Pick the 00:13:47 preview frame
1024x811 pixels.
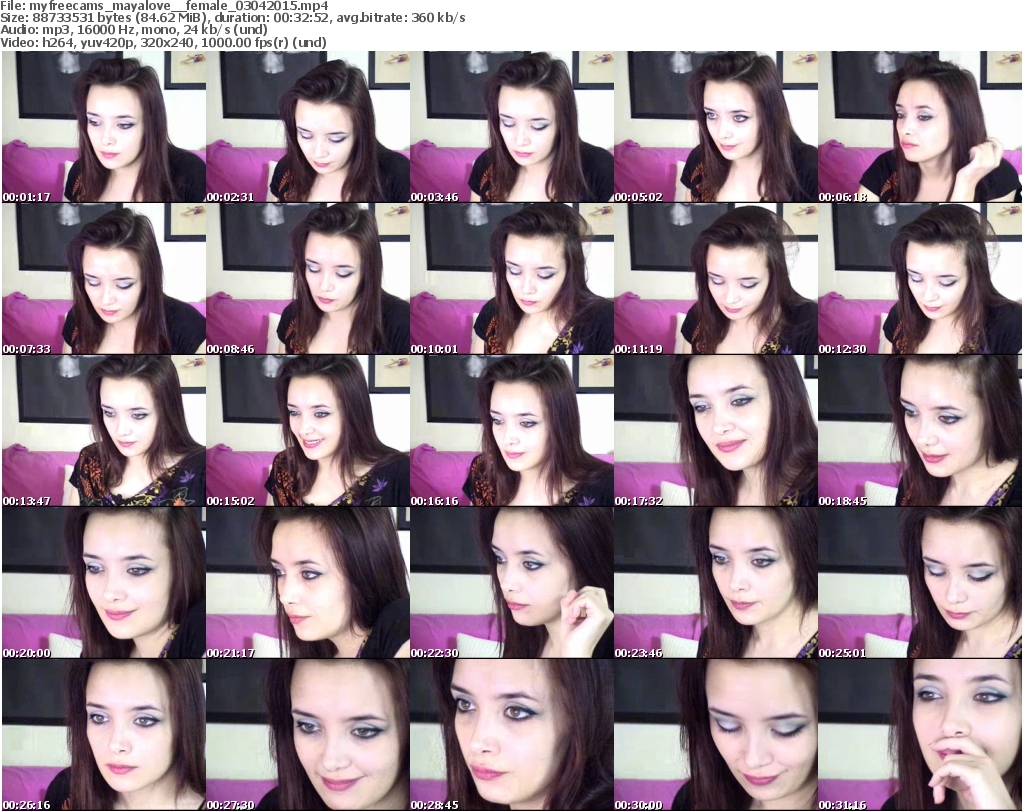click(104, 431)
